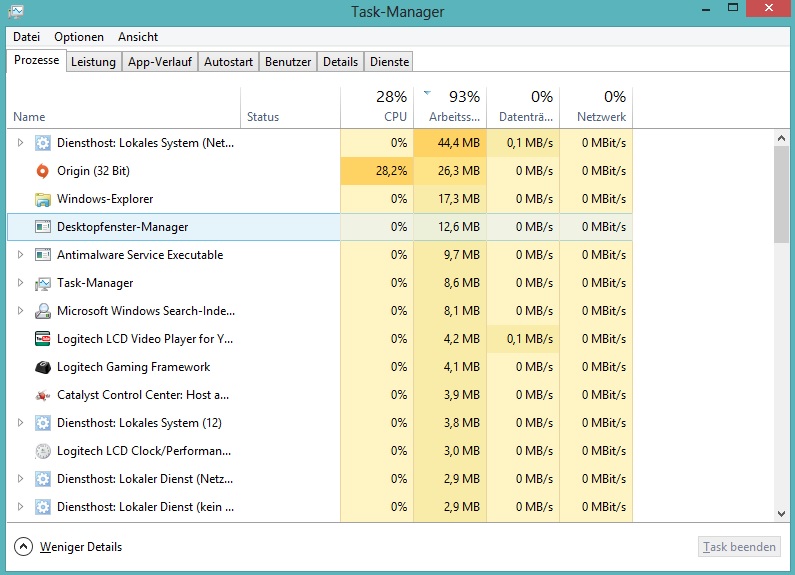Switch to the Autostart tab

pyautogui.click(x=228, y=62)
